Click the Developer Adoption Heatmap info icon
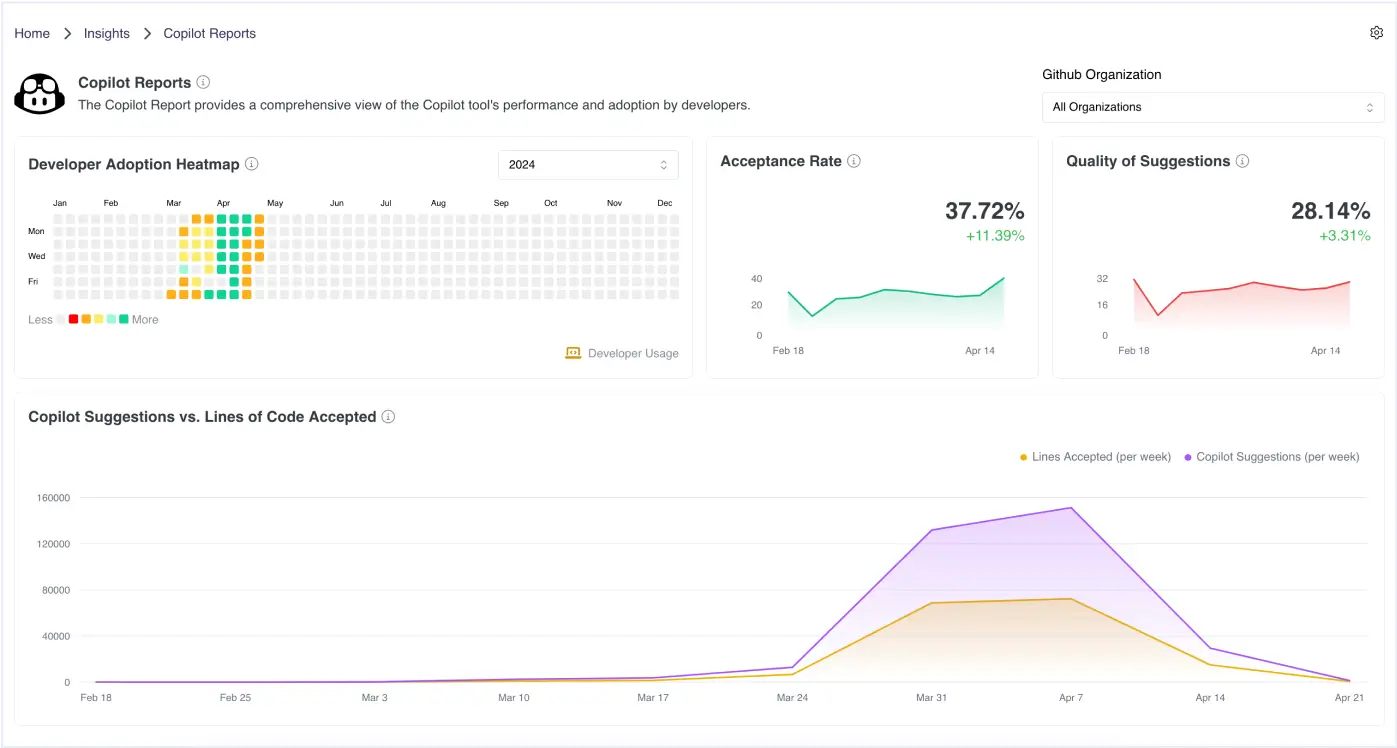1397x748 pixels. pyautogui.click(x=252, y=164)
